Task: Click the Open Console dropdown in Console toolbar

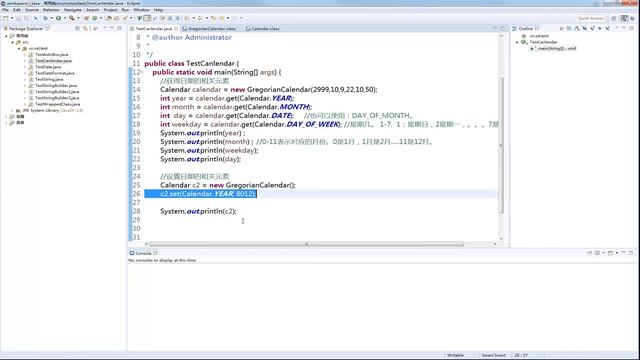Action: click(x=617, y=253)
